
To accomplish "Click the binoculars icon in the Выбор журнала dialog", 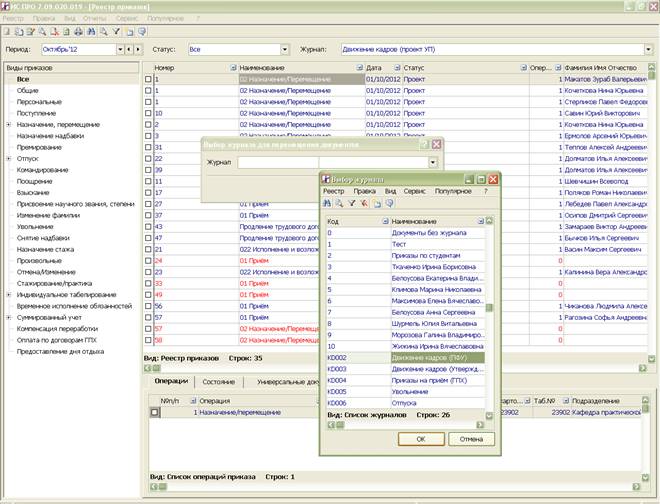I will click(x=327, y=203).
